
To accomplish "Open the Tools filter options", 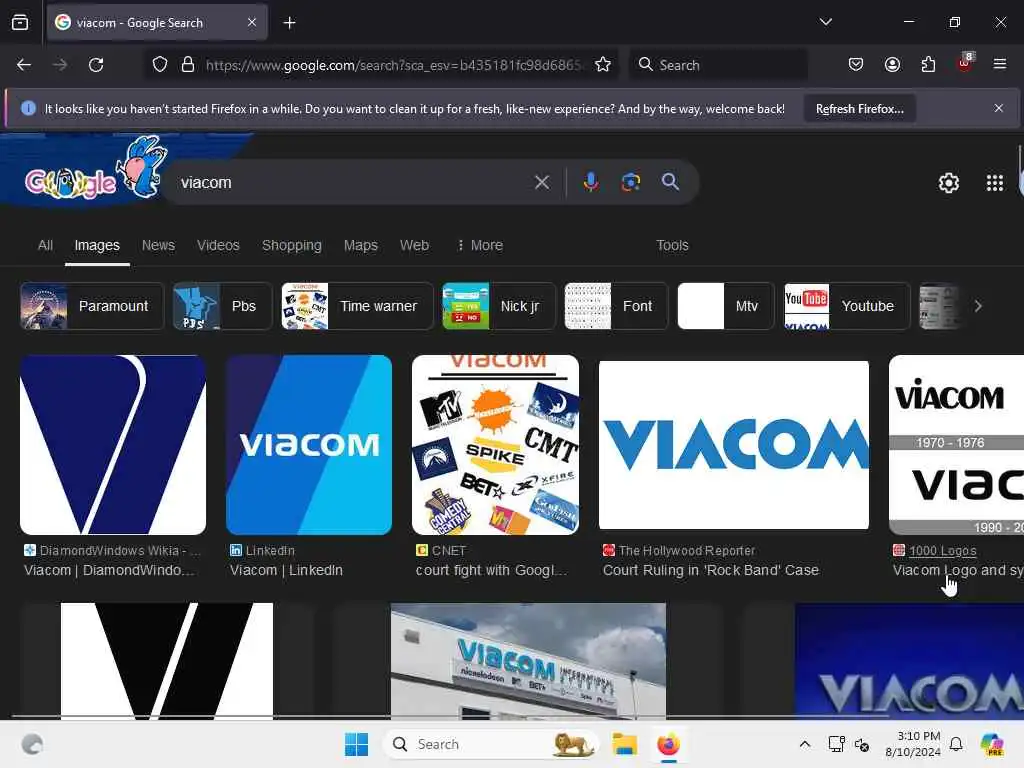I will pos(672,246).
